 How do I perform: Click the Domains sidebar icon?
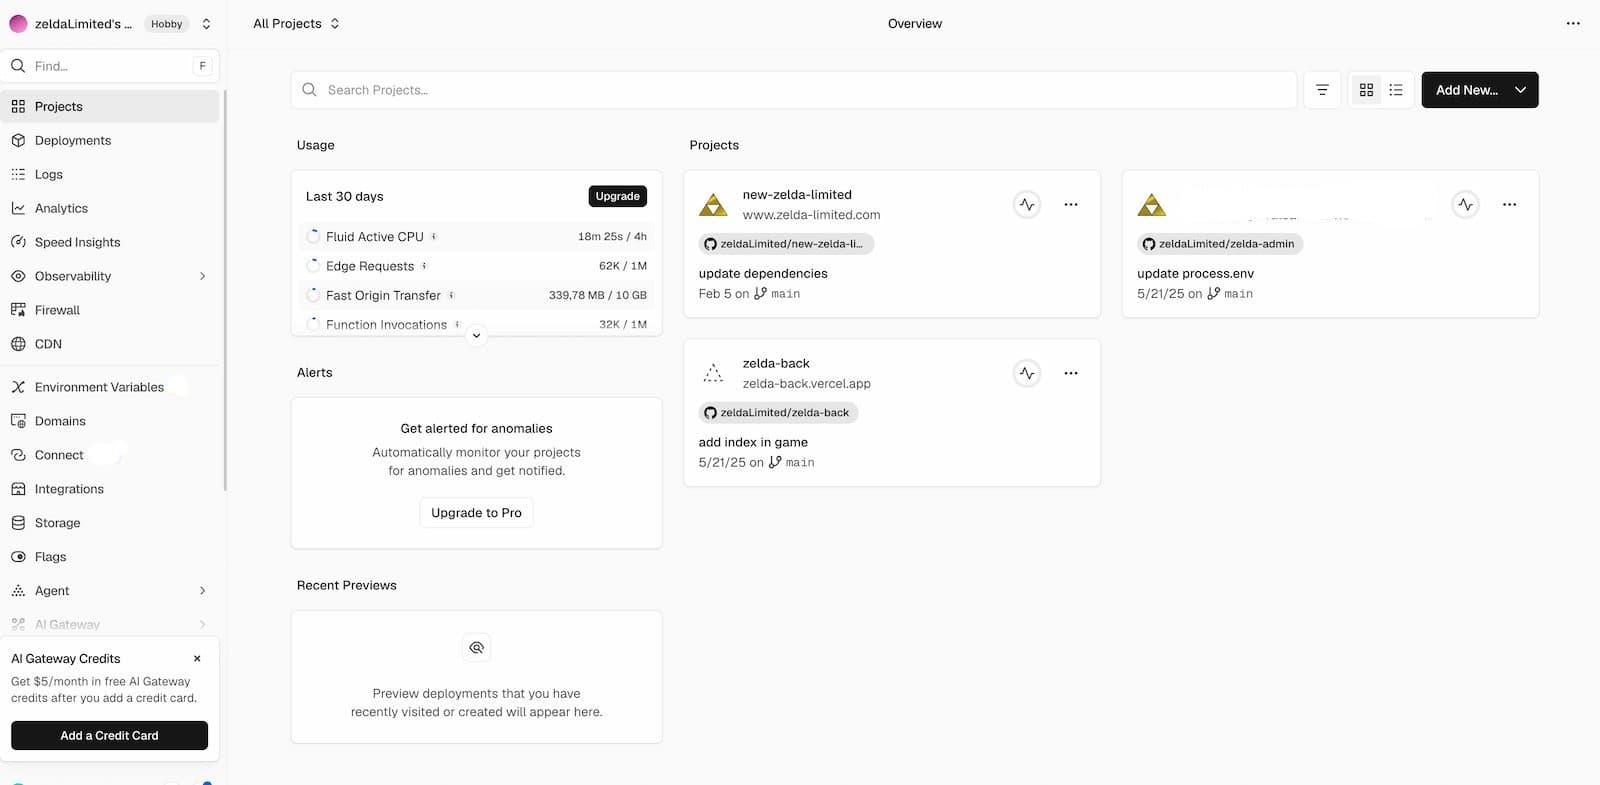coord(18,421)
